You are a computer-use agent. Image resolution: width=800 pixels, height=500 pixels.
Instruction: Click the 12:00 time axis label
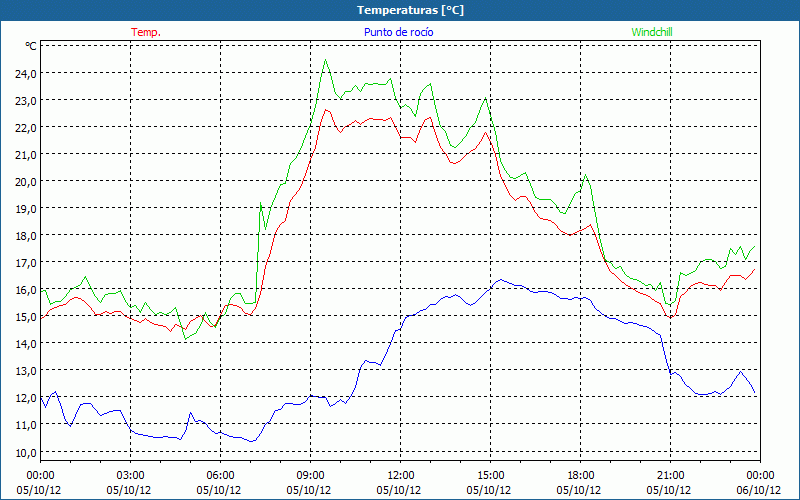pyautogui.click(x=401, y=476)
